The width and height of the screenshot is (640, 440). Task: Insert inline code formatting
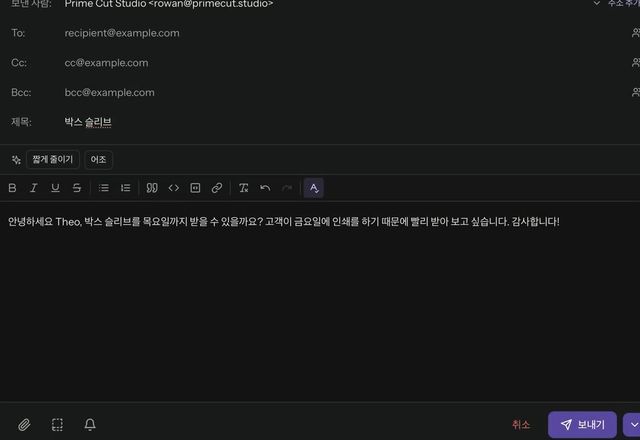click(173, 188)
